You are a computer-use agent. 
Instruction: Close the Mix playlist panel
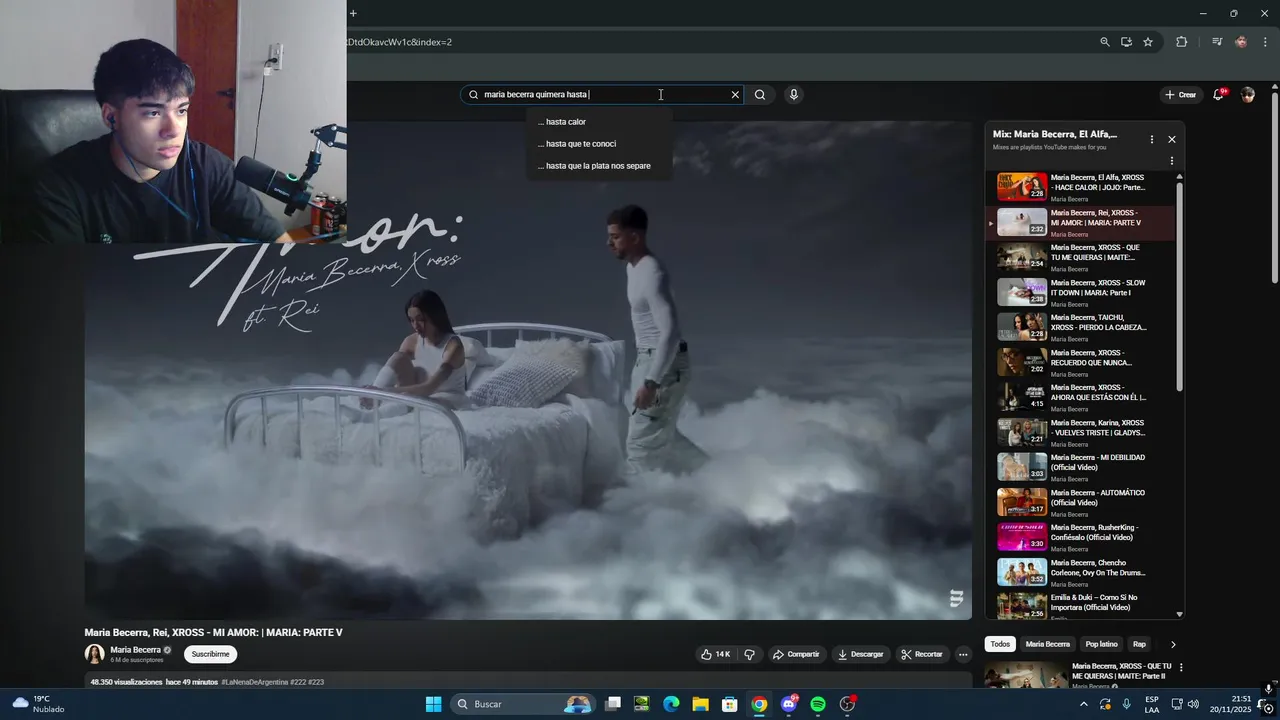coord(1172,140)
